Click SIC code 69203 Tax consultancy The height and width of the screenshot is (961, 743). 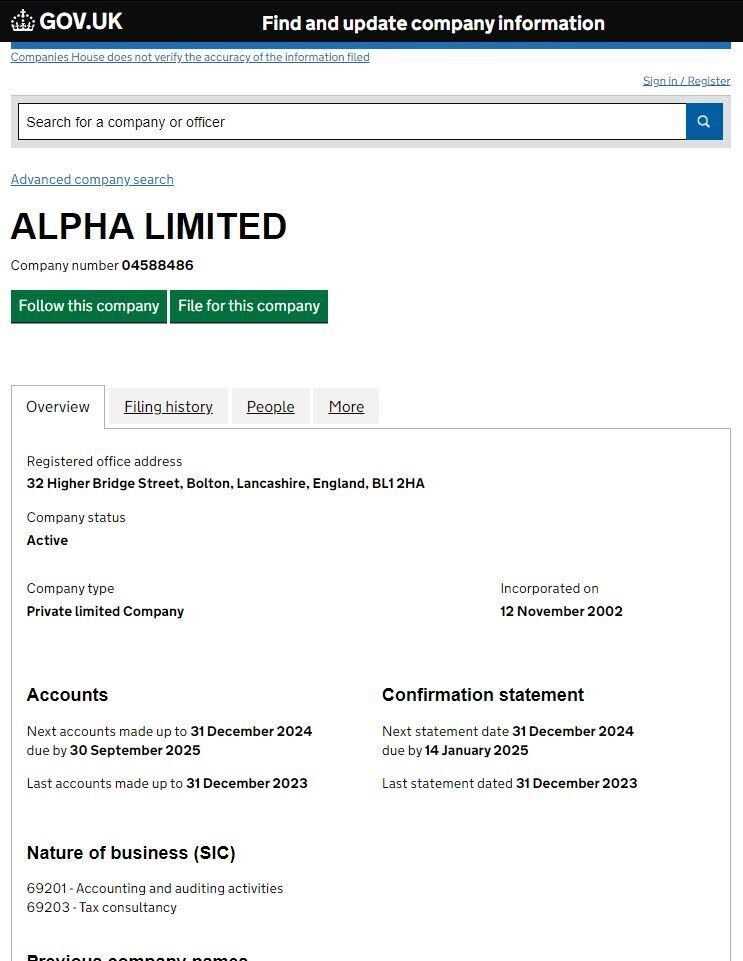(x=102, y=908)
